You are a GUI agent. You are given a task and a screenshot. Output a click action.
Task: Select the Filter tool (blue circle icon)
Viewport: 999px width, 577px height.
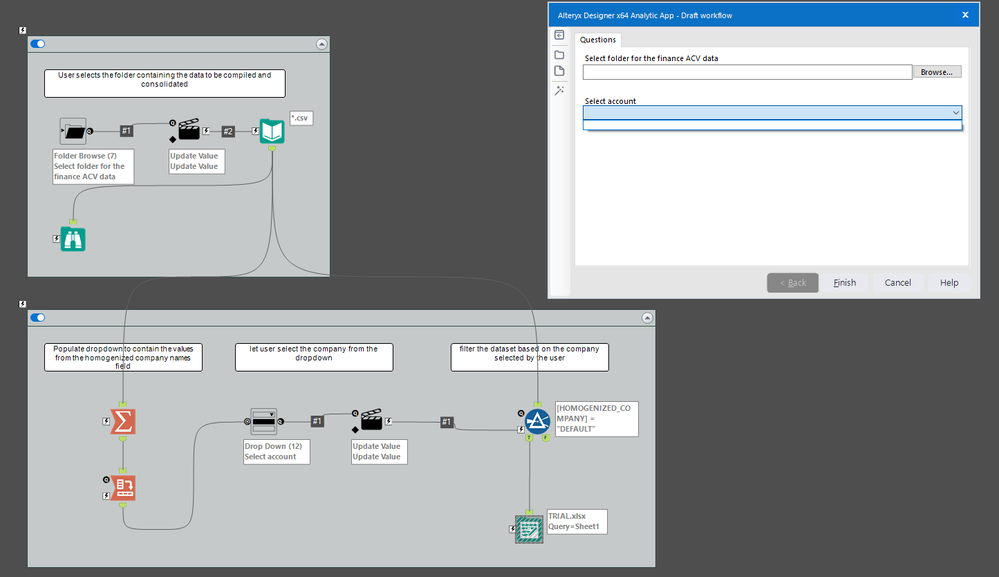pos(537,421)
